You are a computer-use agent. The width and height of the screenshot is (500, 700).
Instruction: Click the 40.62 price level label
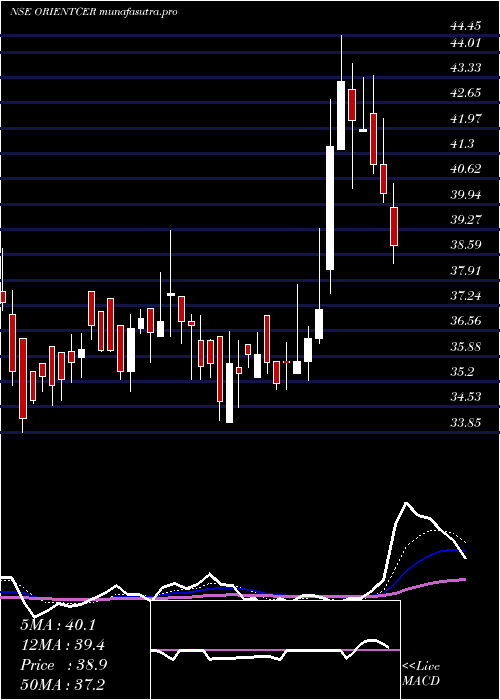[x=466, y=169]
